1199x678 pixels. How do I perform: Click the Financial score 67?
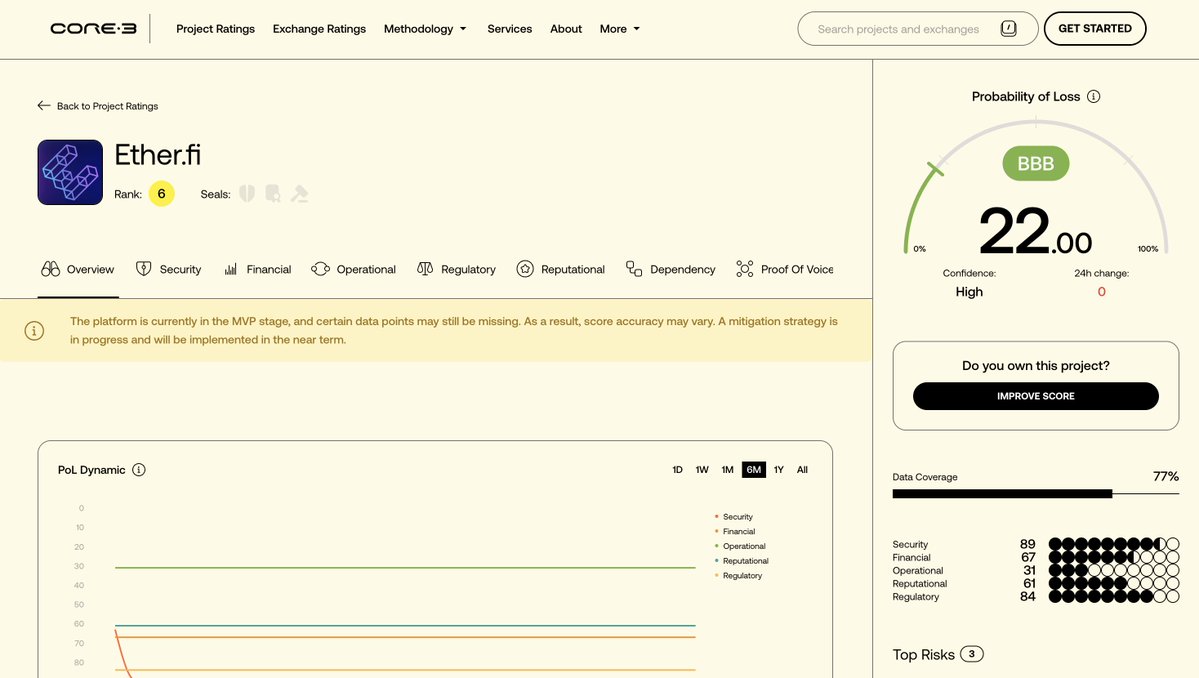coord(1028,557)
